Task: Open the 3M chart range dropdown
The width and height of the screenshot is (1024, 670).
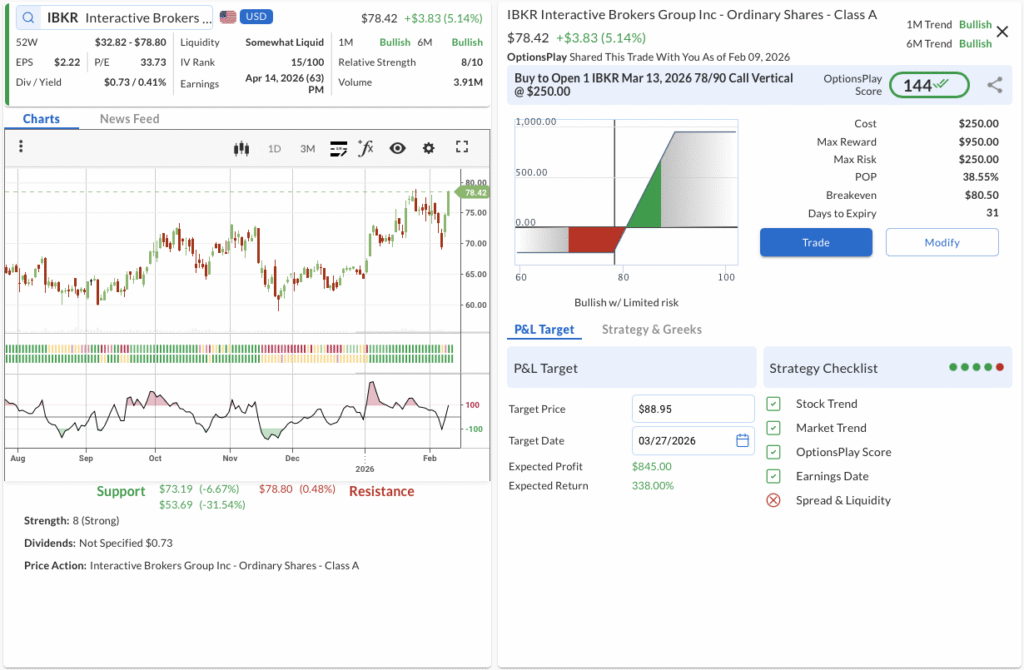Action: point(307,148)
